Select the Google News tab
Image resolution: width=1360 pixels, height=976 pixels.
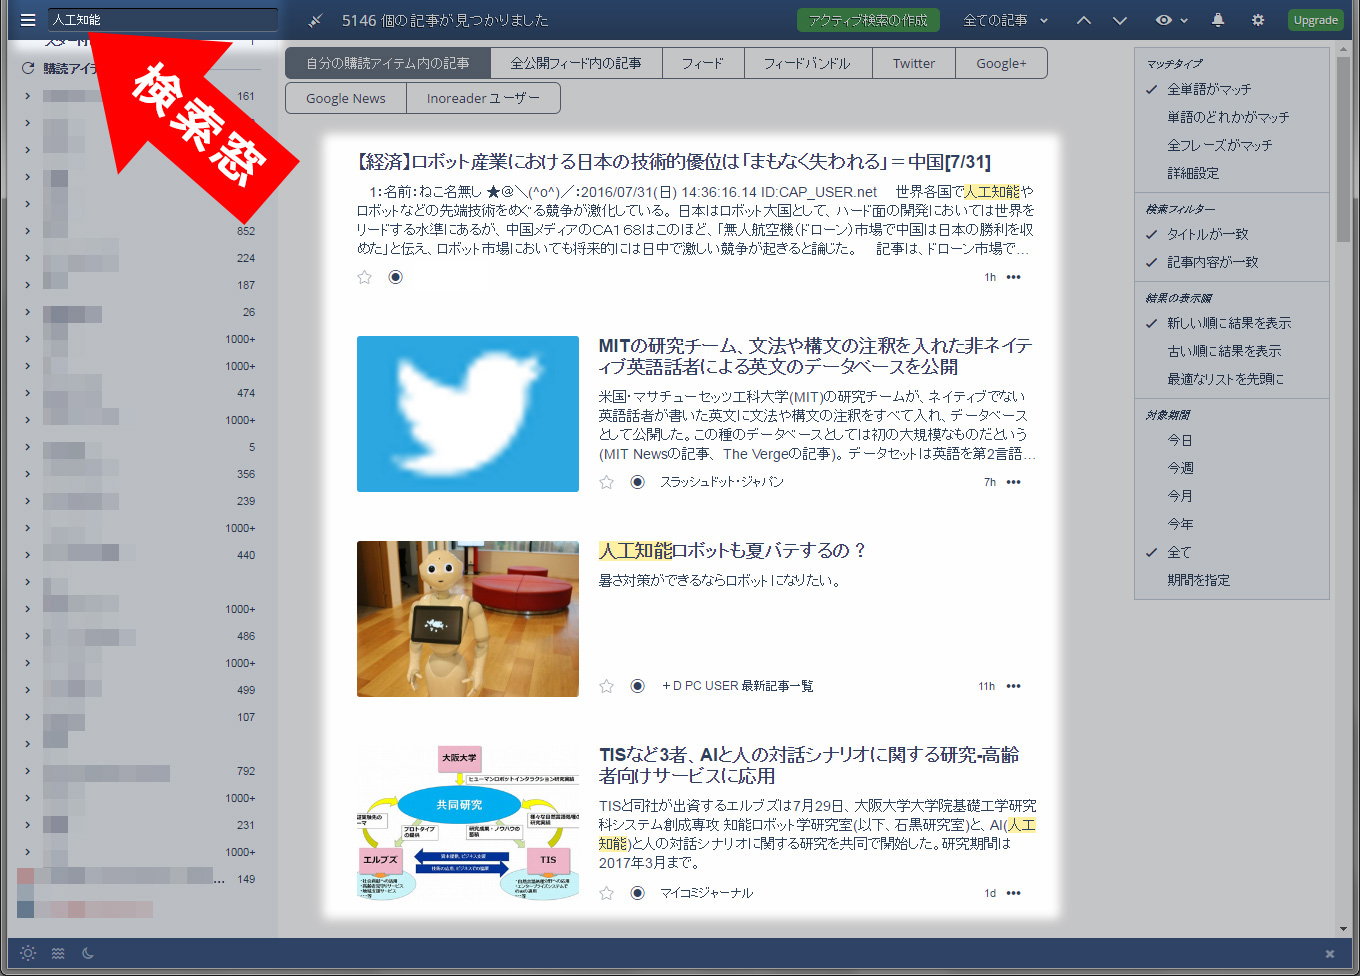tap(346, 98)
